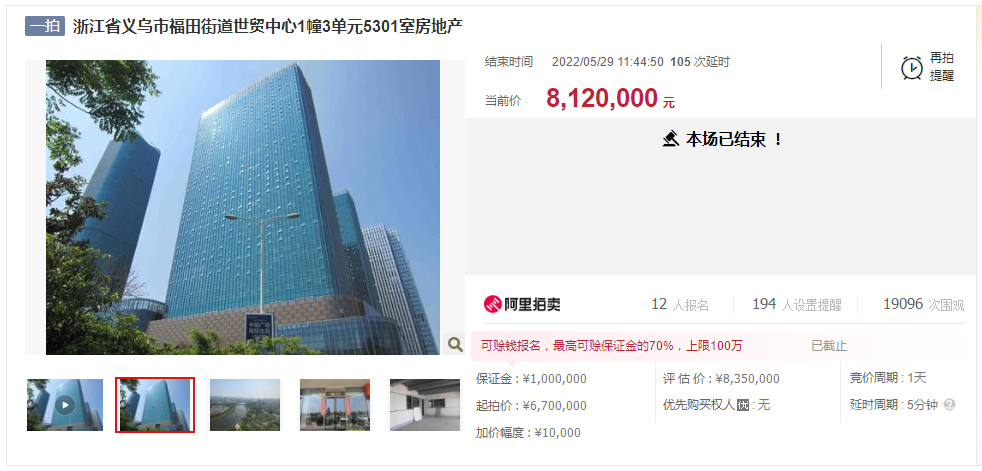Open the property title link

click(x=268, y=27)
